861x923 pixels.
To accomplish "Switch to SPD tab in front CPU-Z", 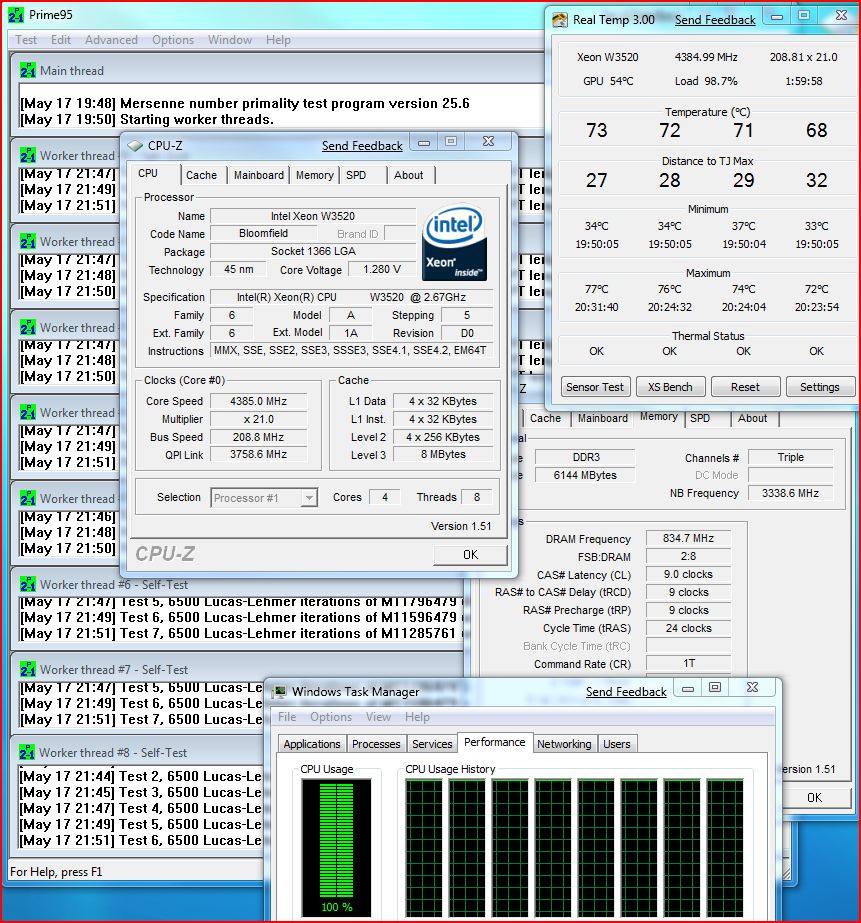I will tap(356, 175).
